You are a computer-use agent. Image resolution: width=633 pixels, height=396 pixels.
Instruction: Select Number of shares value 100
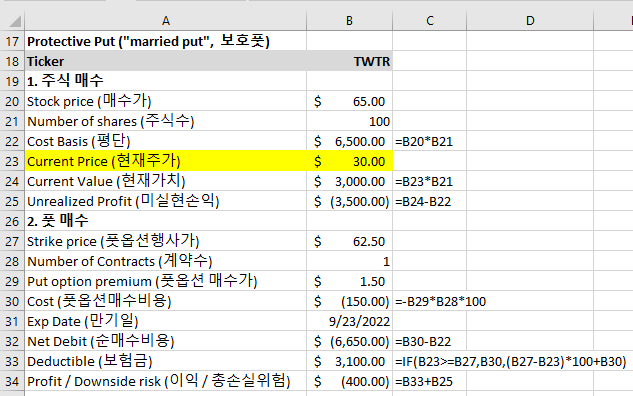349,121
